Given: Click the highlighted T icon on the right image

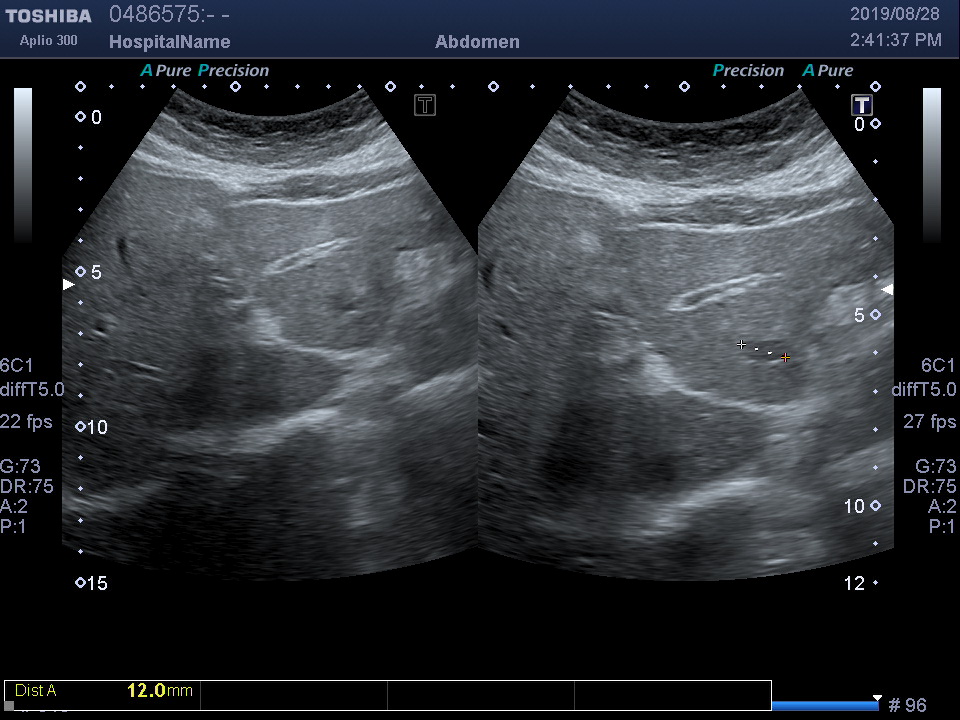Looking at the screenshot, I should coord(861,105).
